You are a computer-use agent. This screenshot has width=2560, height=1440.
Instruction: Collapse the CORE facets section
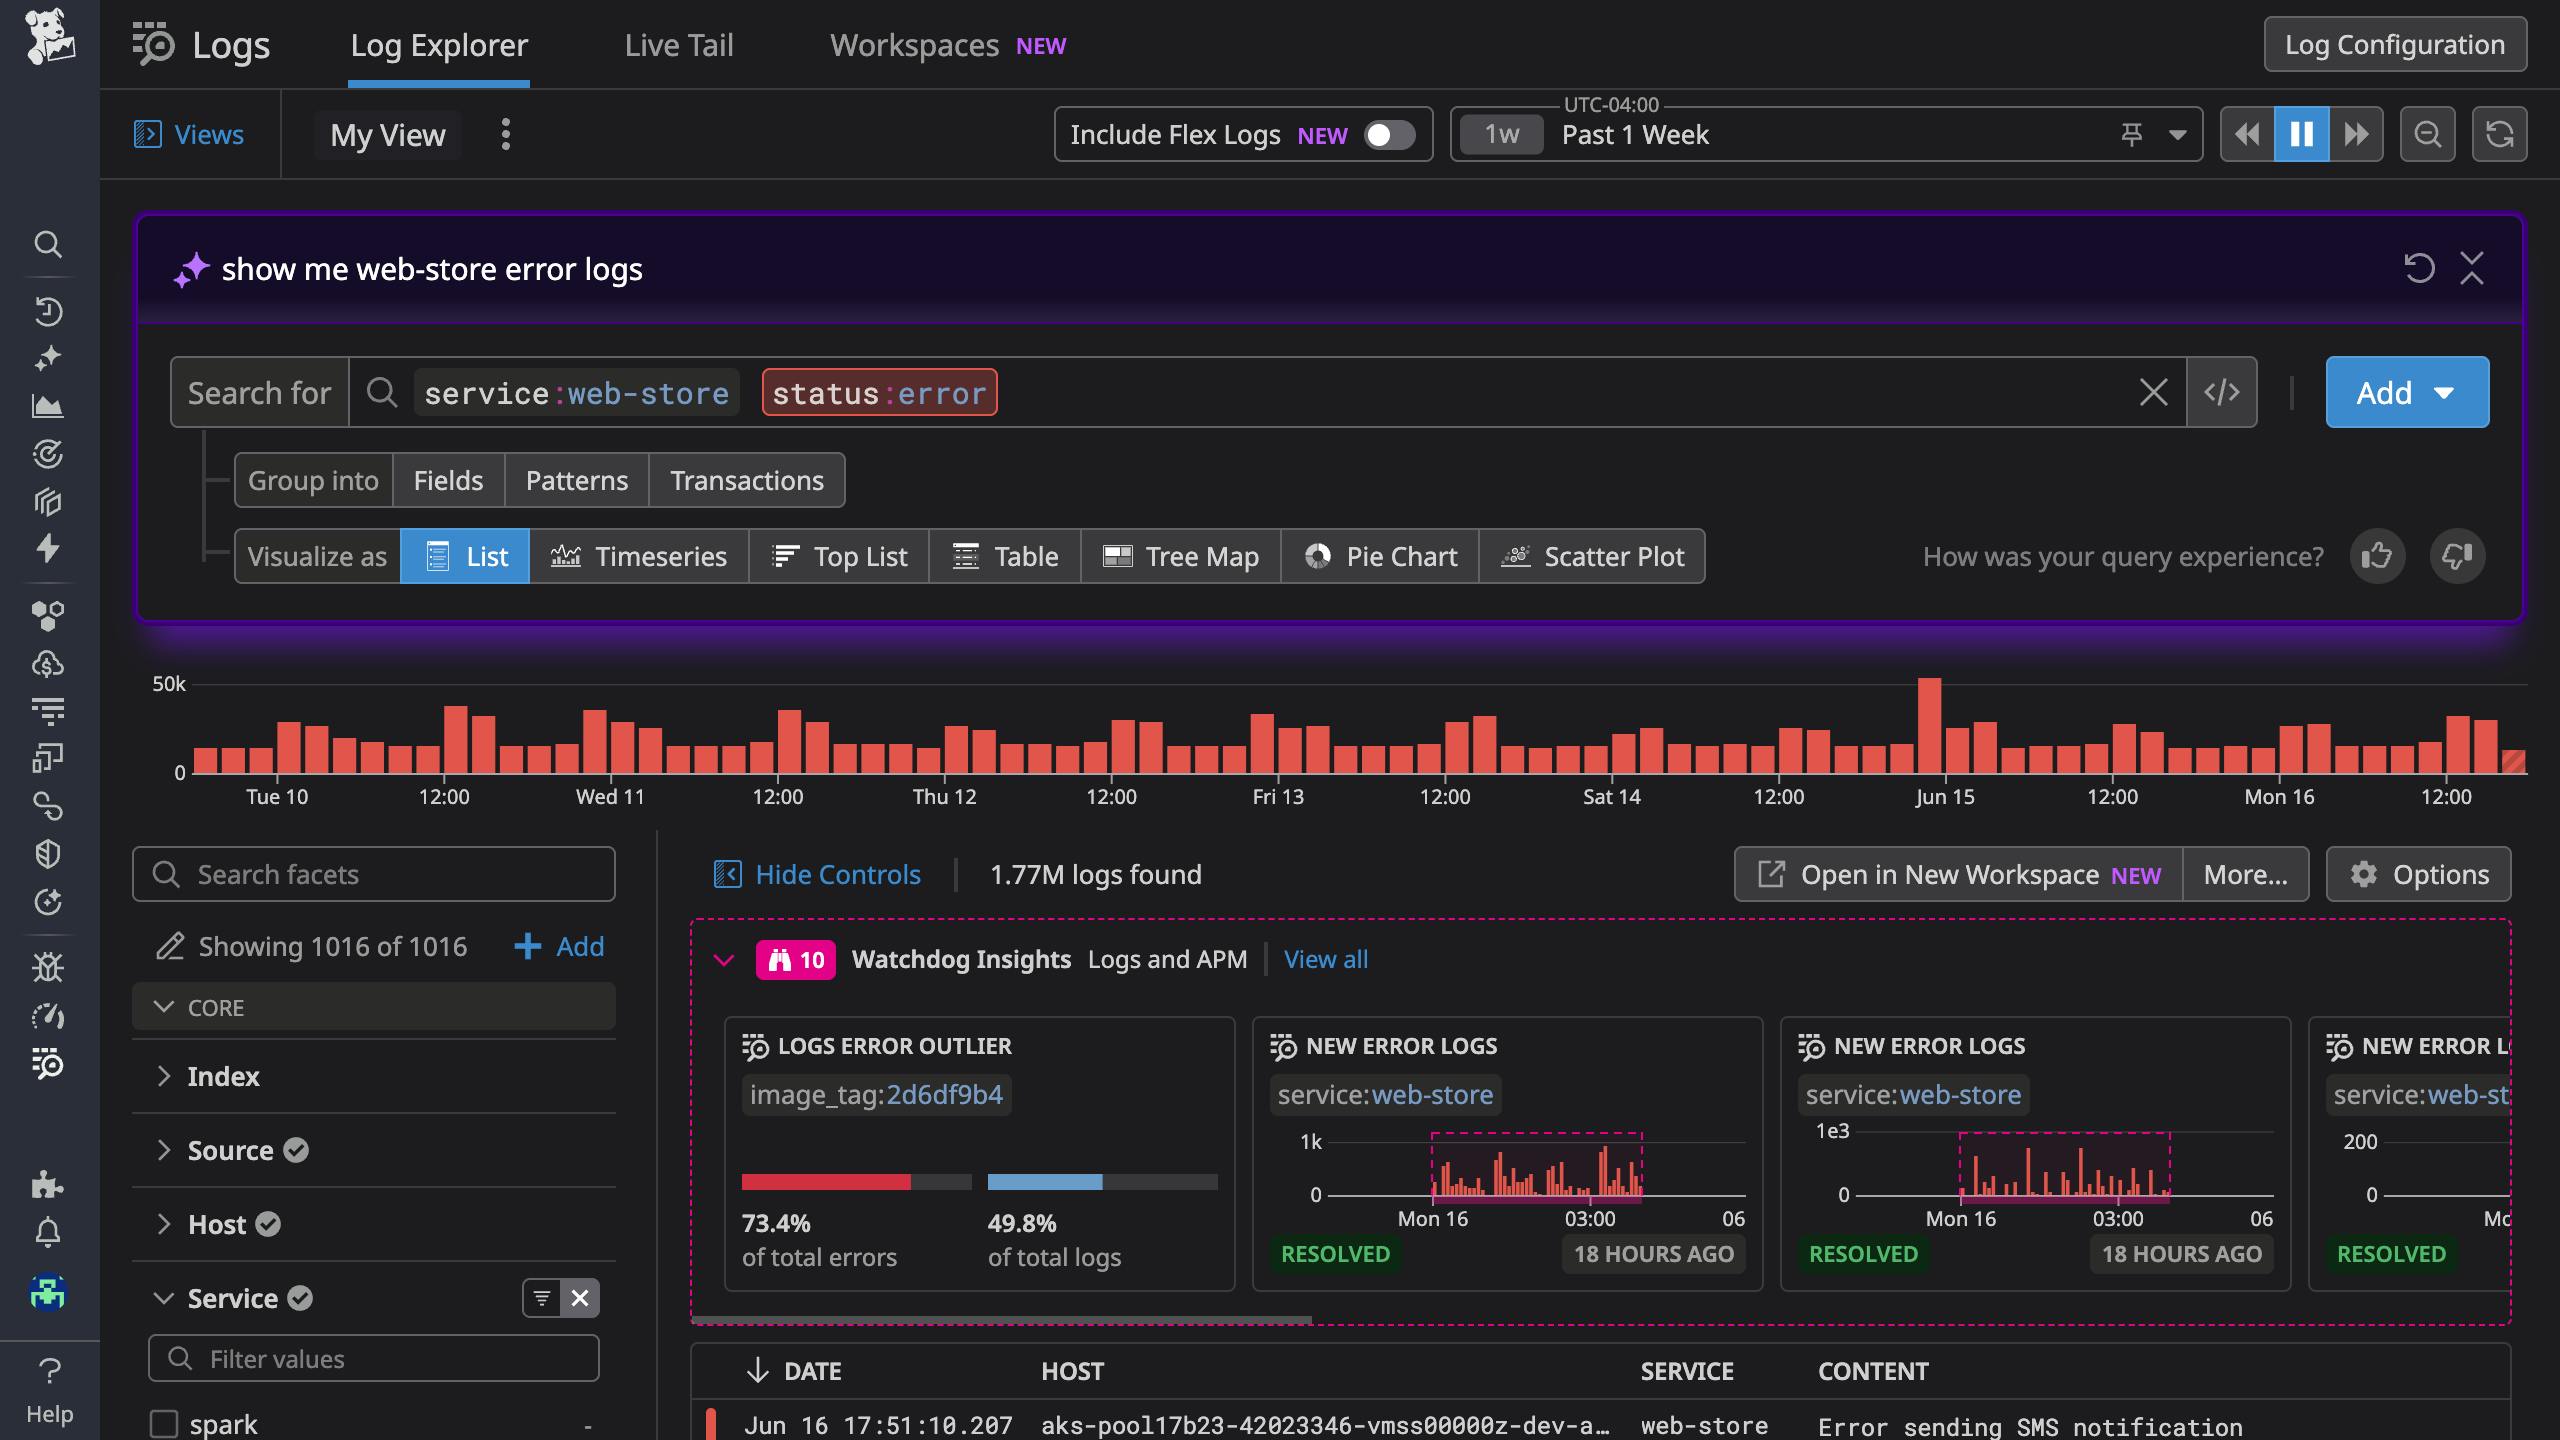[165, 1007]
